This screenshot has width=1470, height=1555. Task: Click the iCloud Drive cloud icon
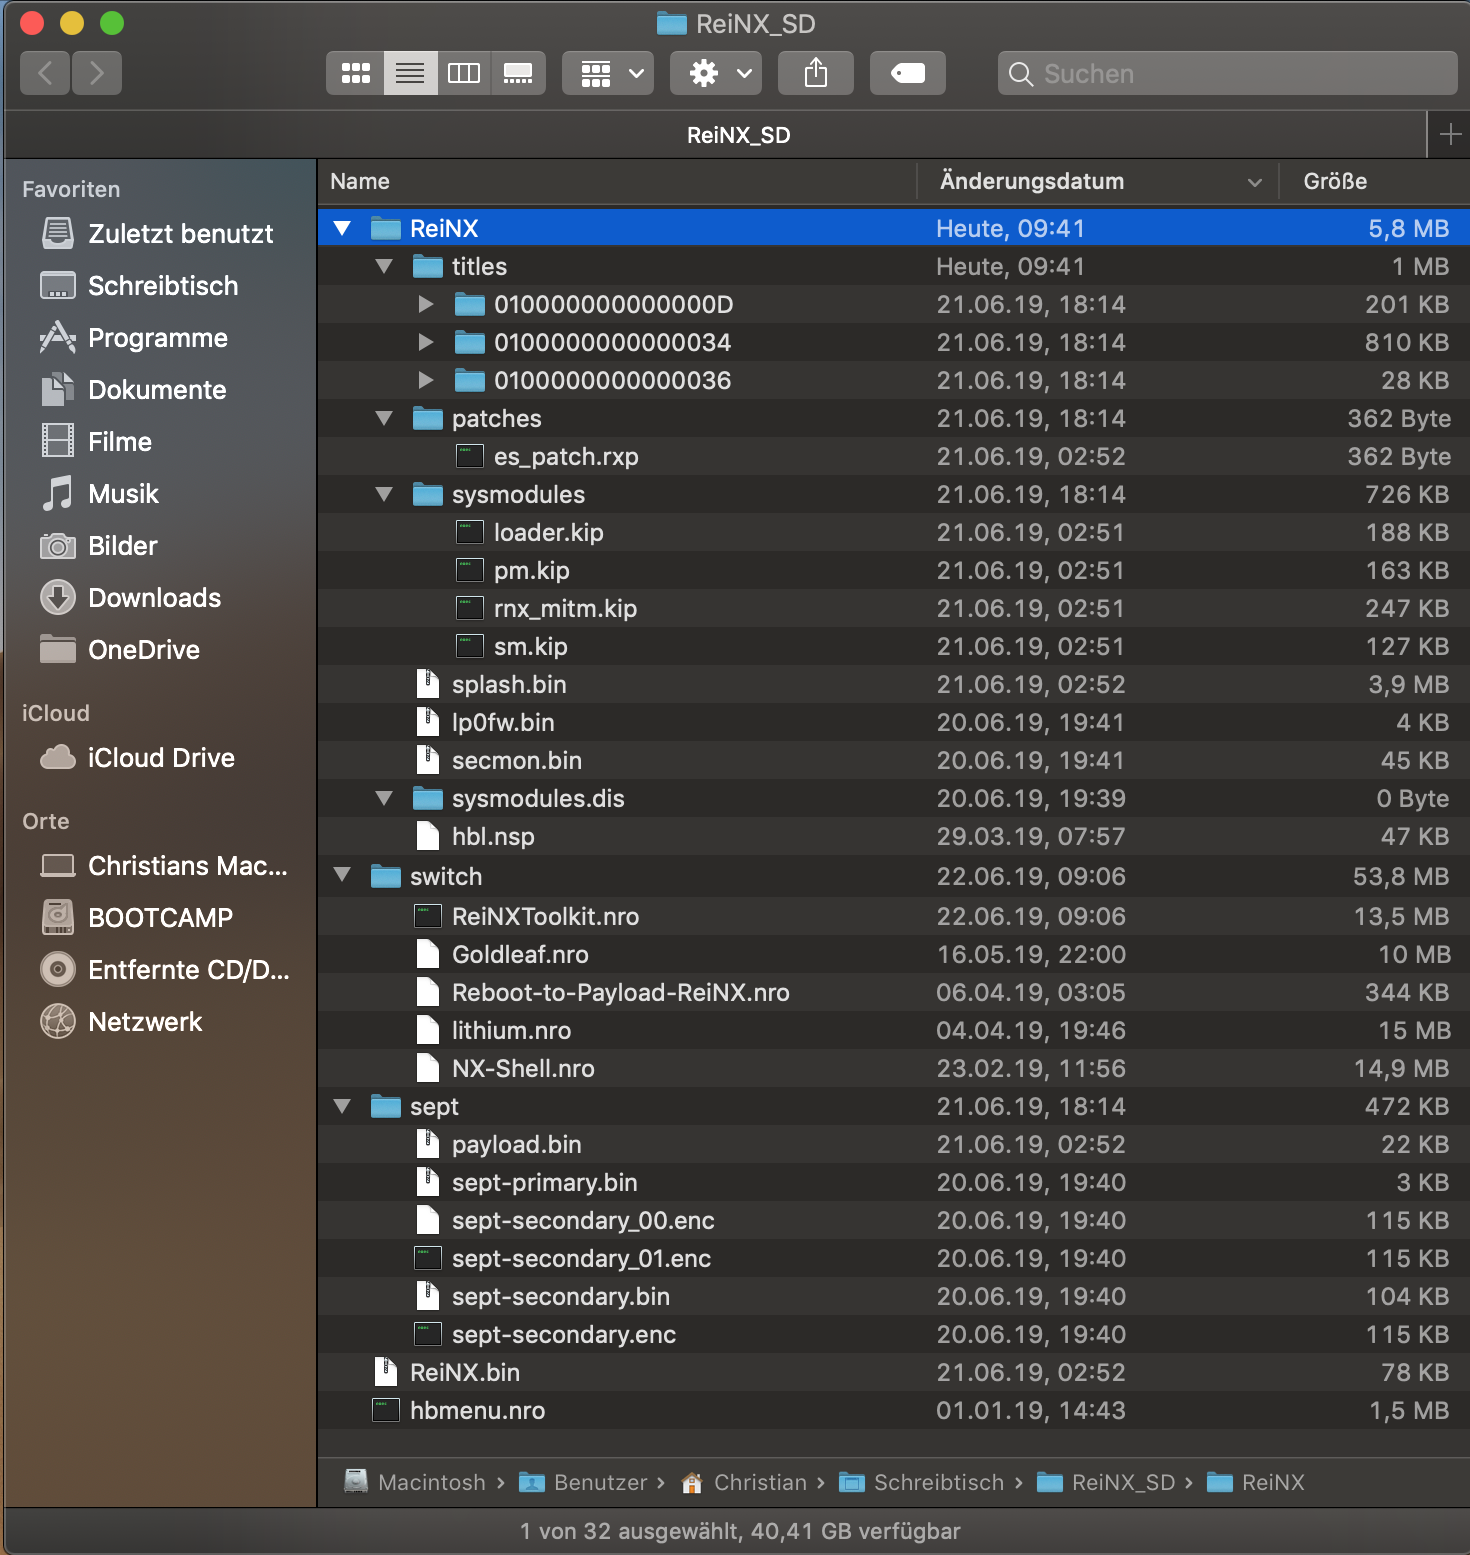click(x=58, y=758)
